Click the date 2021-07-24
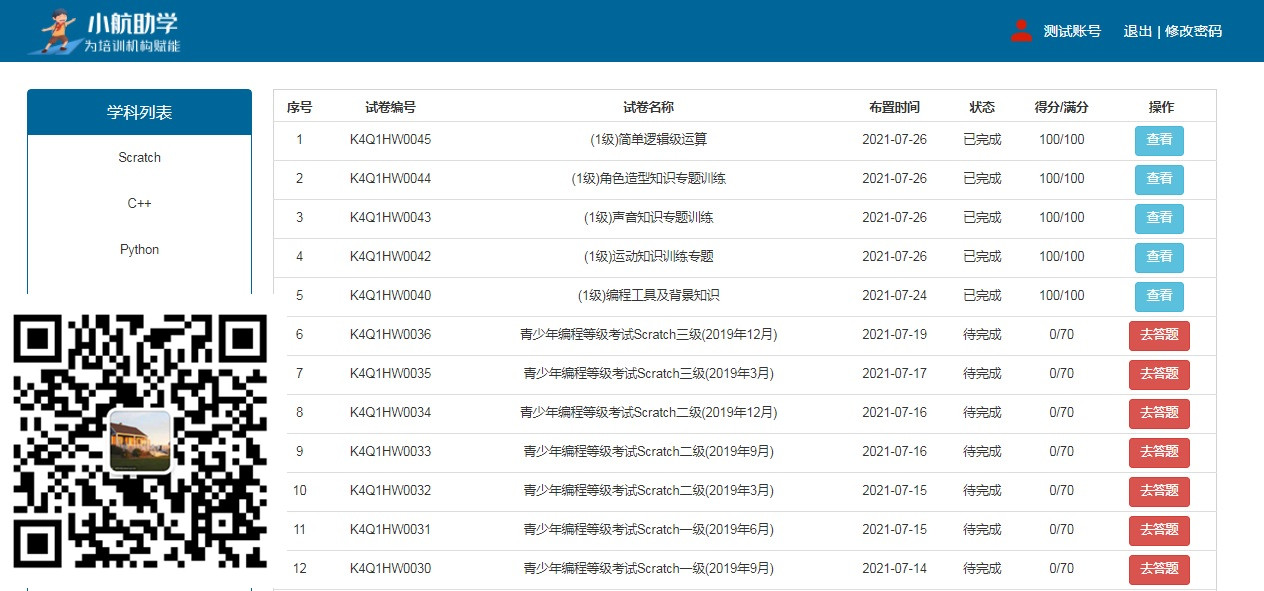 pos(894,296)
